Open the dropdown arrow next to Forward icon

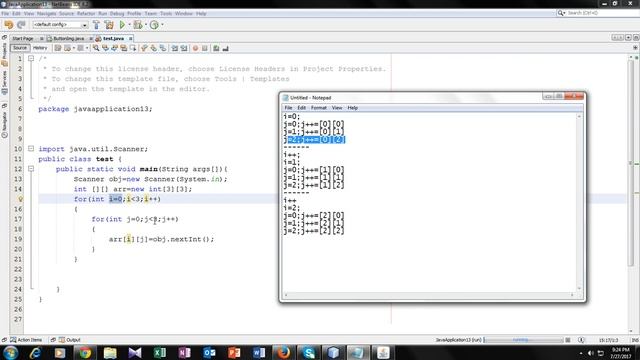point(87,48)
